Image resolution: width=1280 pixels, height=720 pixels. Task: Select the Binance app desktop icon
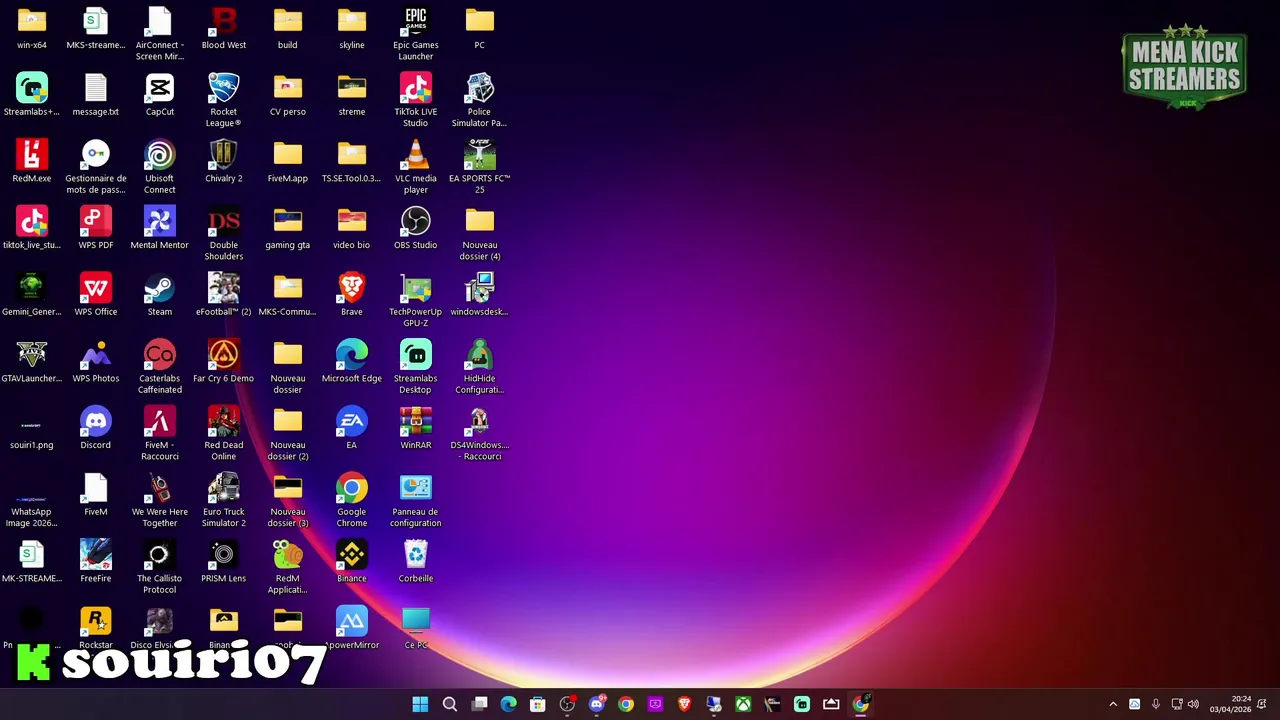352,560
